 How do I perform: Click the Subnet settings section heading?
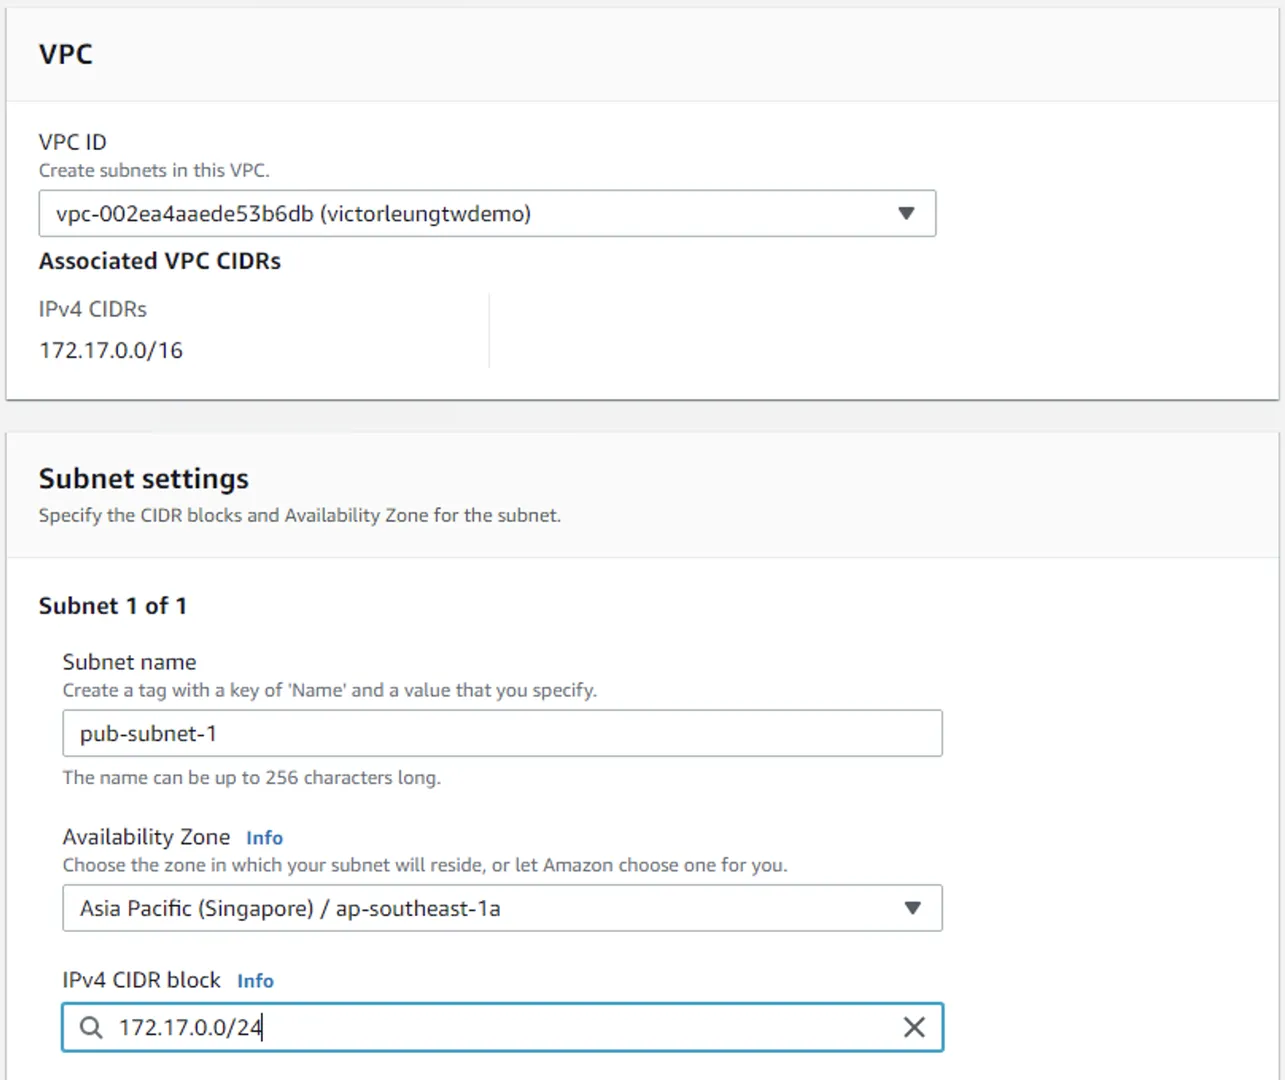(143, 479)
